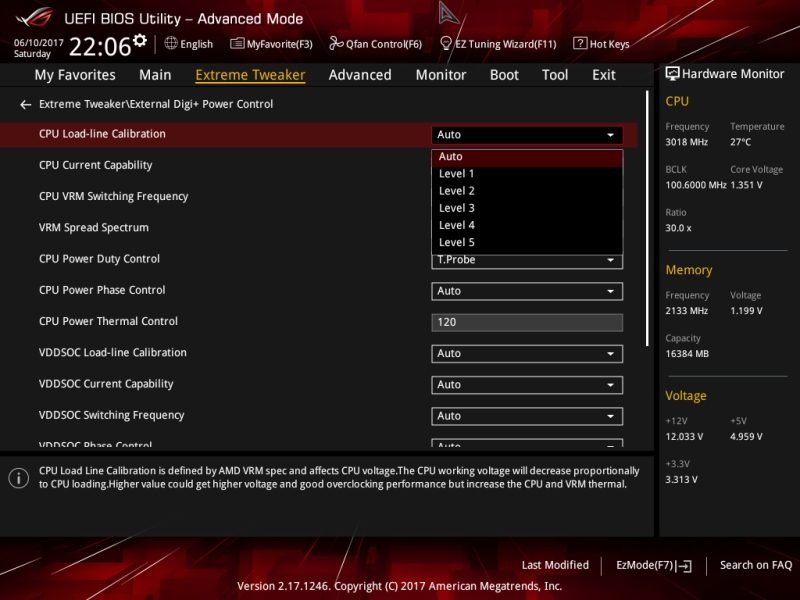Select the VDDSOC Load-line Calibration label

(113, 353)
